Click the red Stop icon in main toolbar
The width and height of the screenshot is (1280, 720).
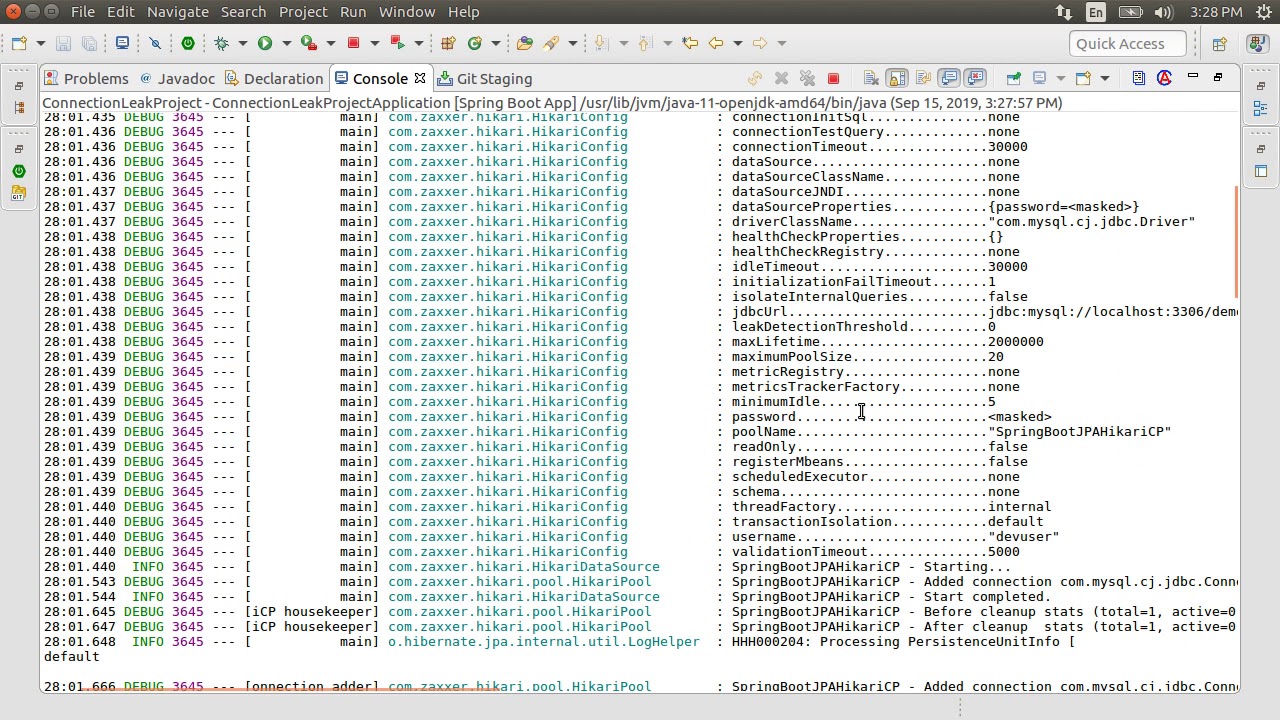(x=353, y=43)
